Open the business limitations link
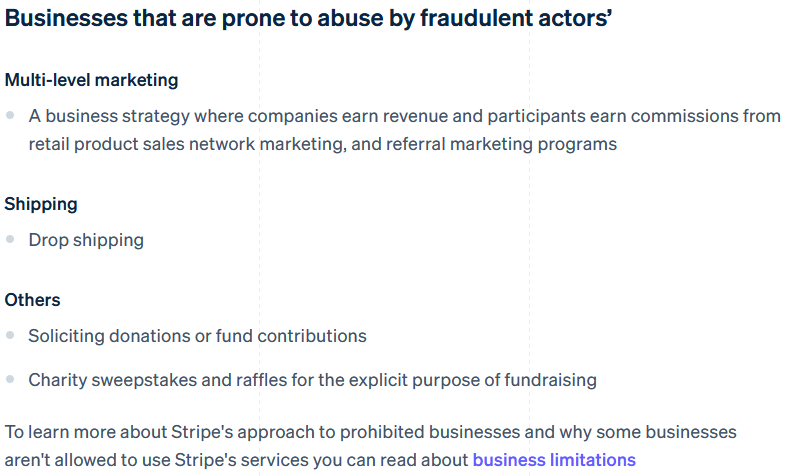Screen dimensions: 795x476 click(554, 460)
